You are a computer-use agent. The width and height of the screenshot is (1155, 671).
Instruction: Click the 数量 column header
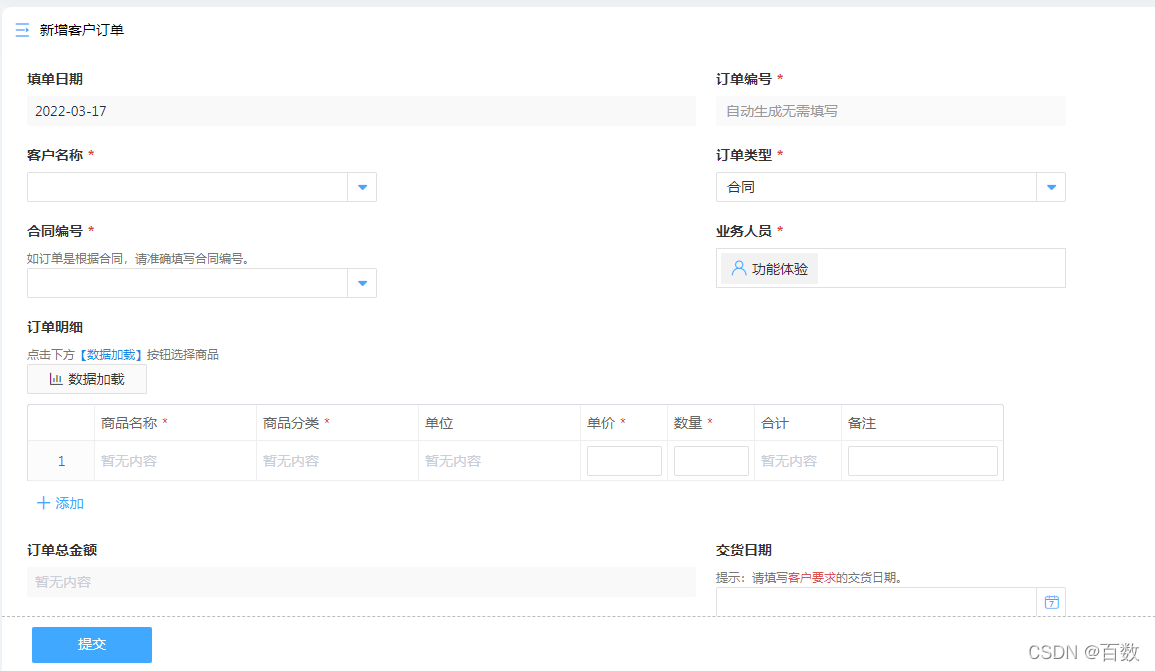(711, 424)
